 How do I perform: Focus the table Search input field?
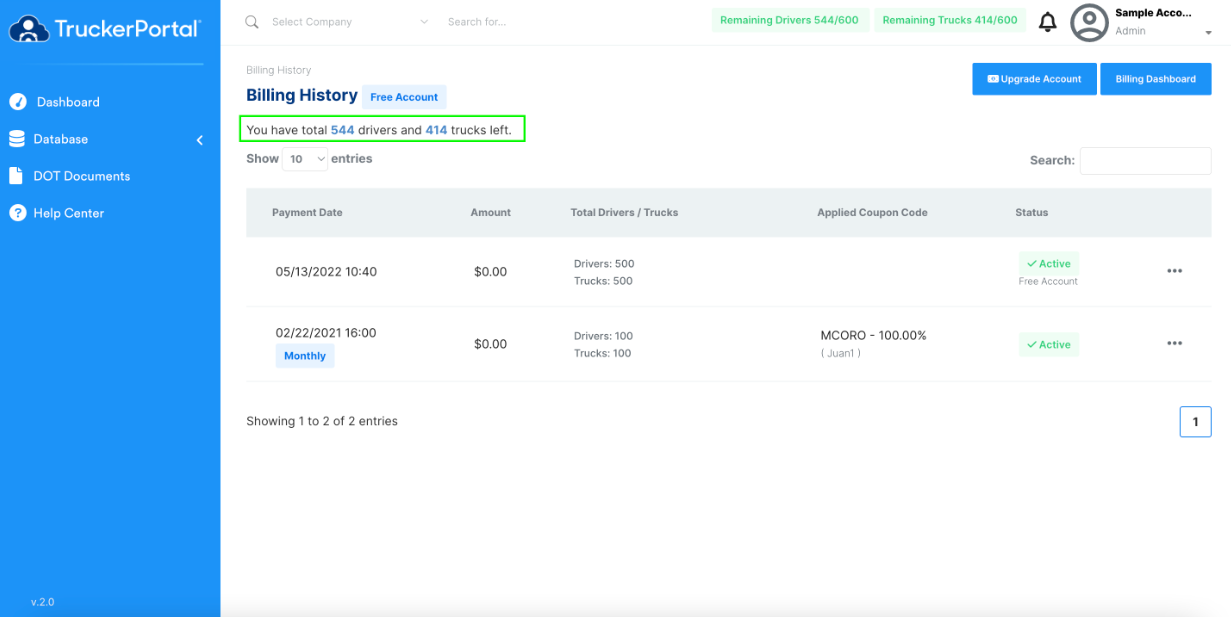pos(1145,160)
